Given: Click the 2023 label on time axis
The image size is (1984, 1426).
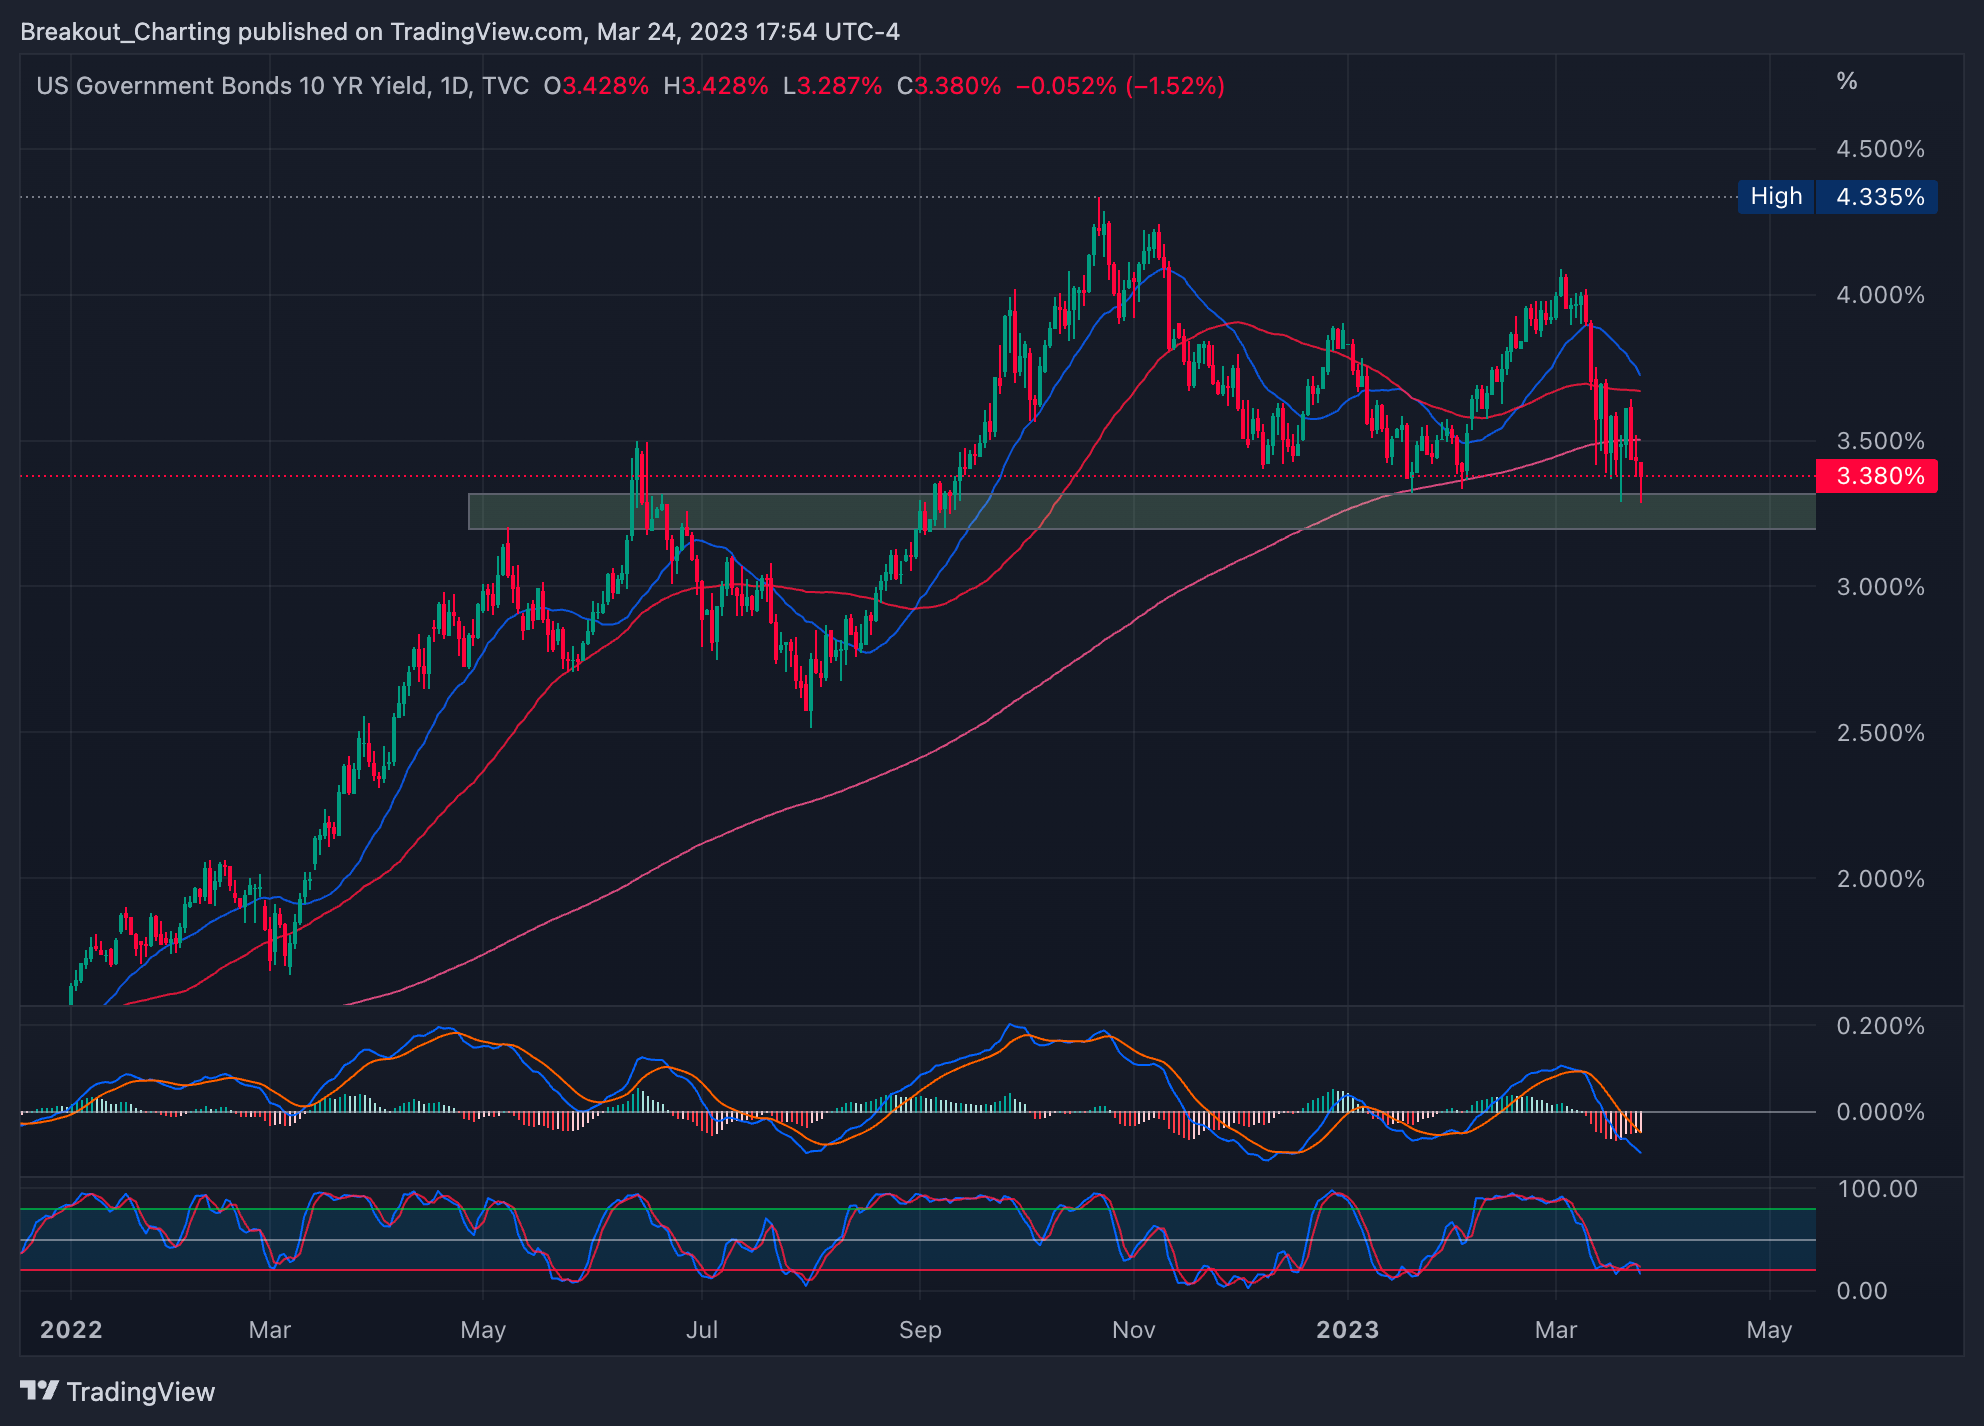Looking at the screenshot, I should click(1347, 1330).
